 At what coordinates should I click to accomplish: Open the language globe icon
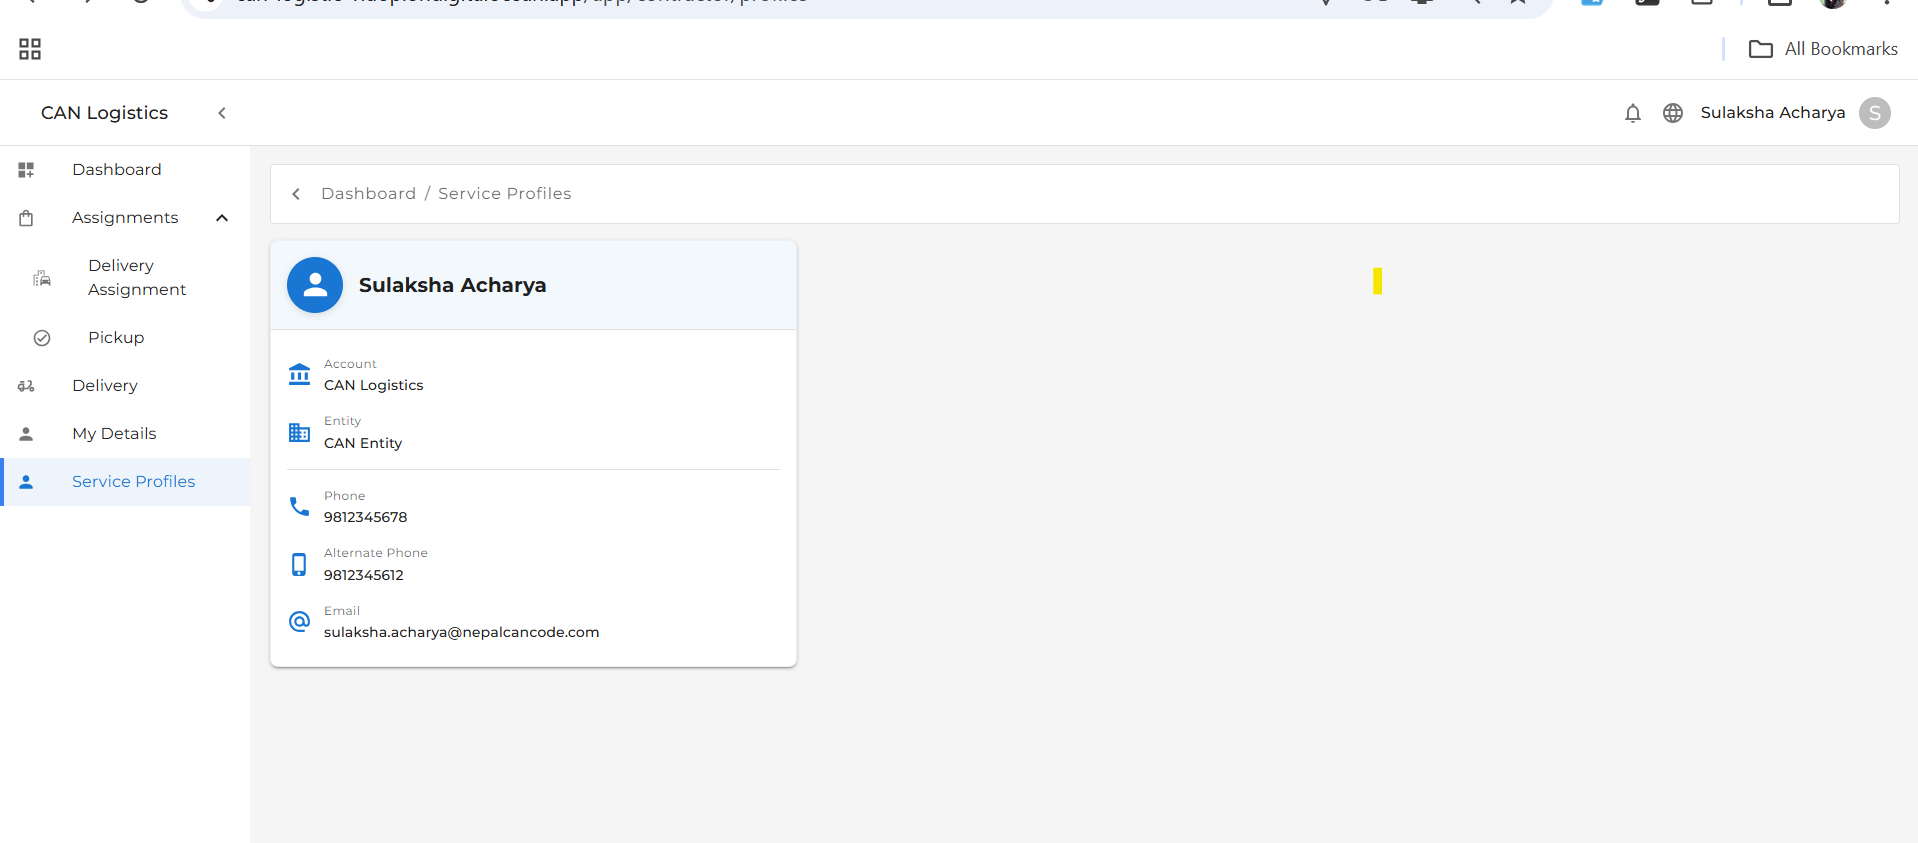(x=1673, y=113)
